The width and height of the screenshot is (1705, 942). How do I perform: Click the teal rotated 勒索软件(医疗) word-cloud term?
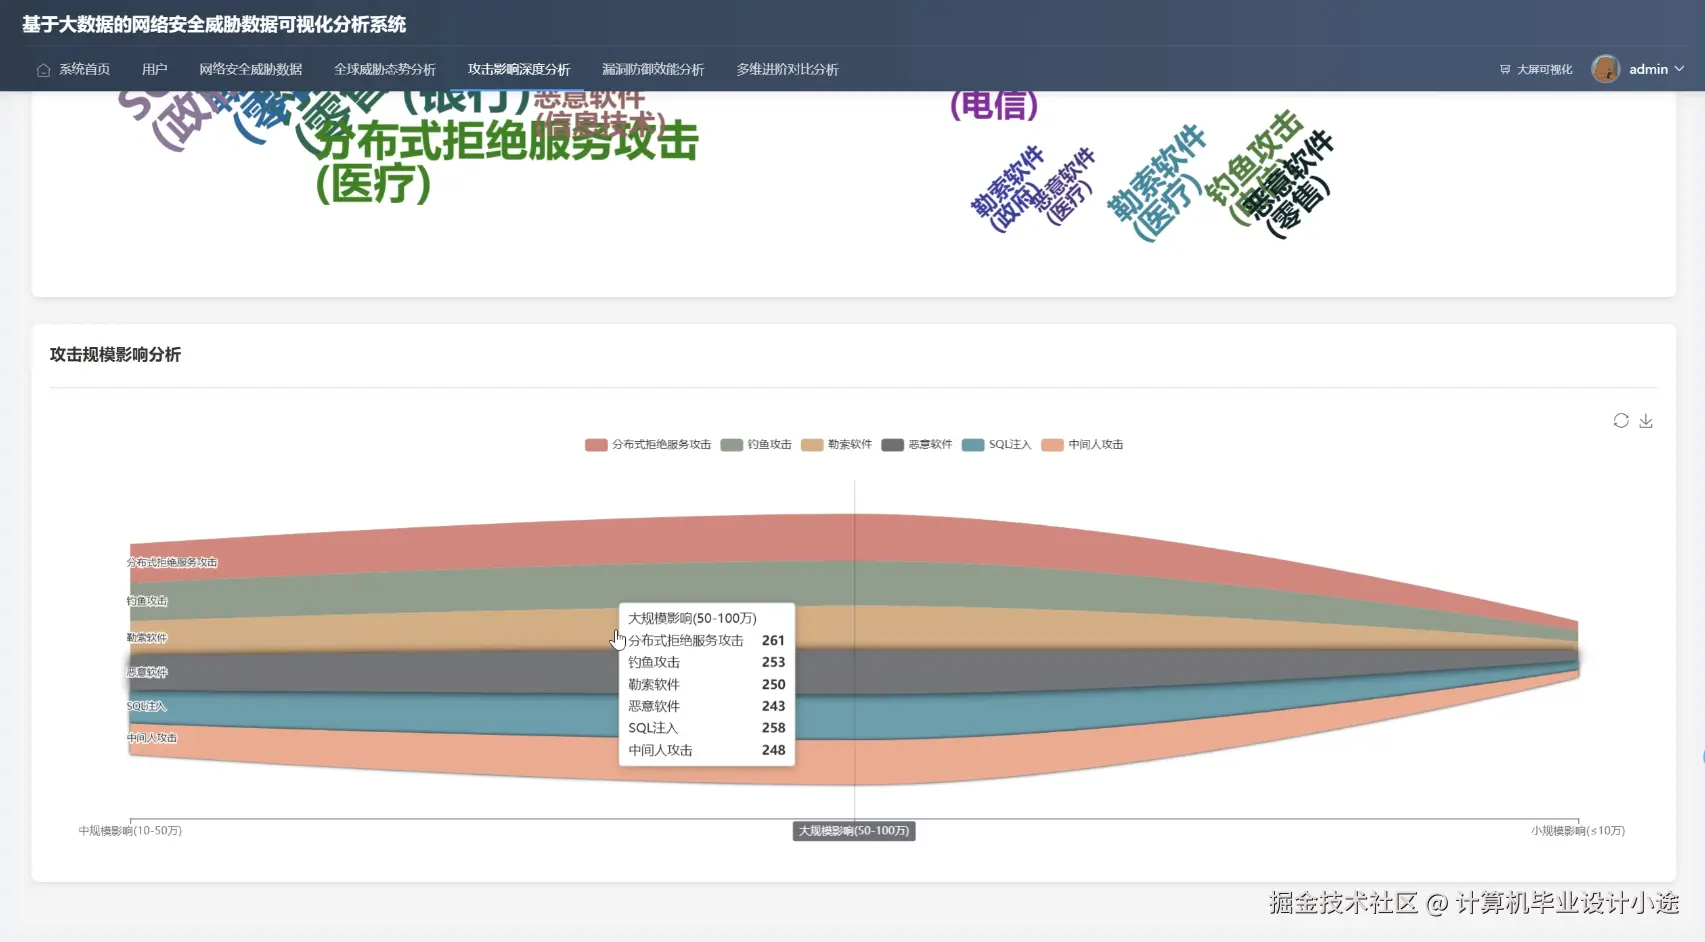[1157, 183]
